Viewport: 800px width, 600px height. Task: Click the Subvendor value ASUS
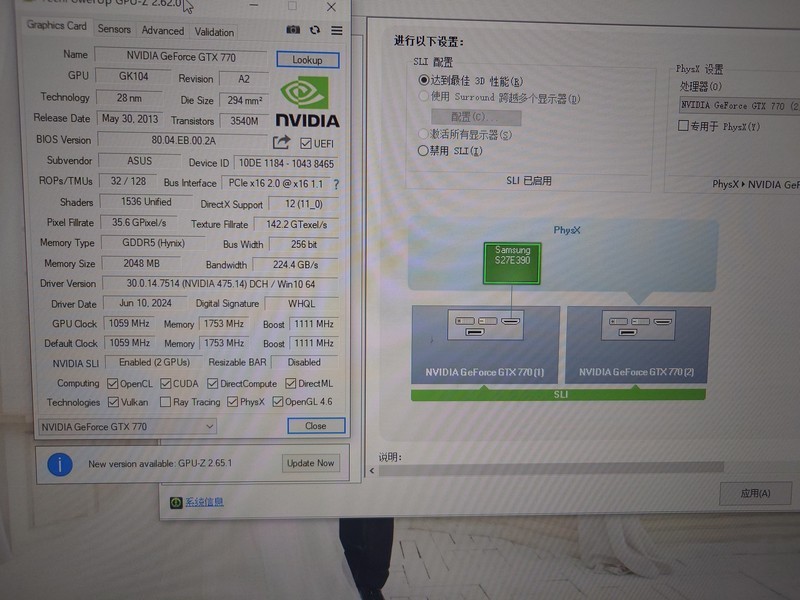(139, 161)
